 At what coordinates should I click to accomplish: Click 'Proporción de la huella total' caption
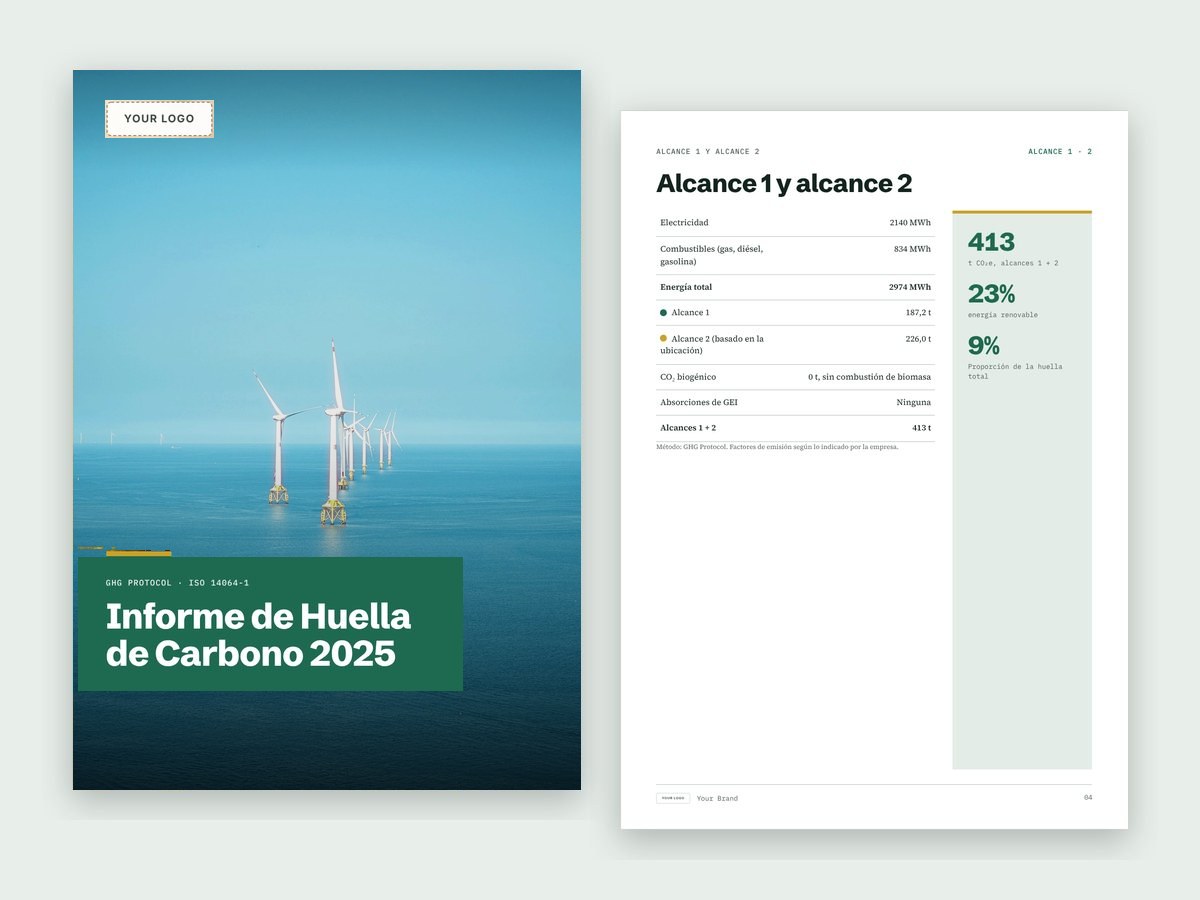(x=1015, y=371)
